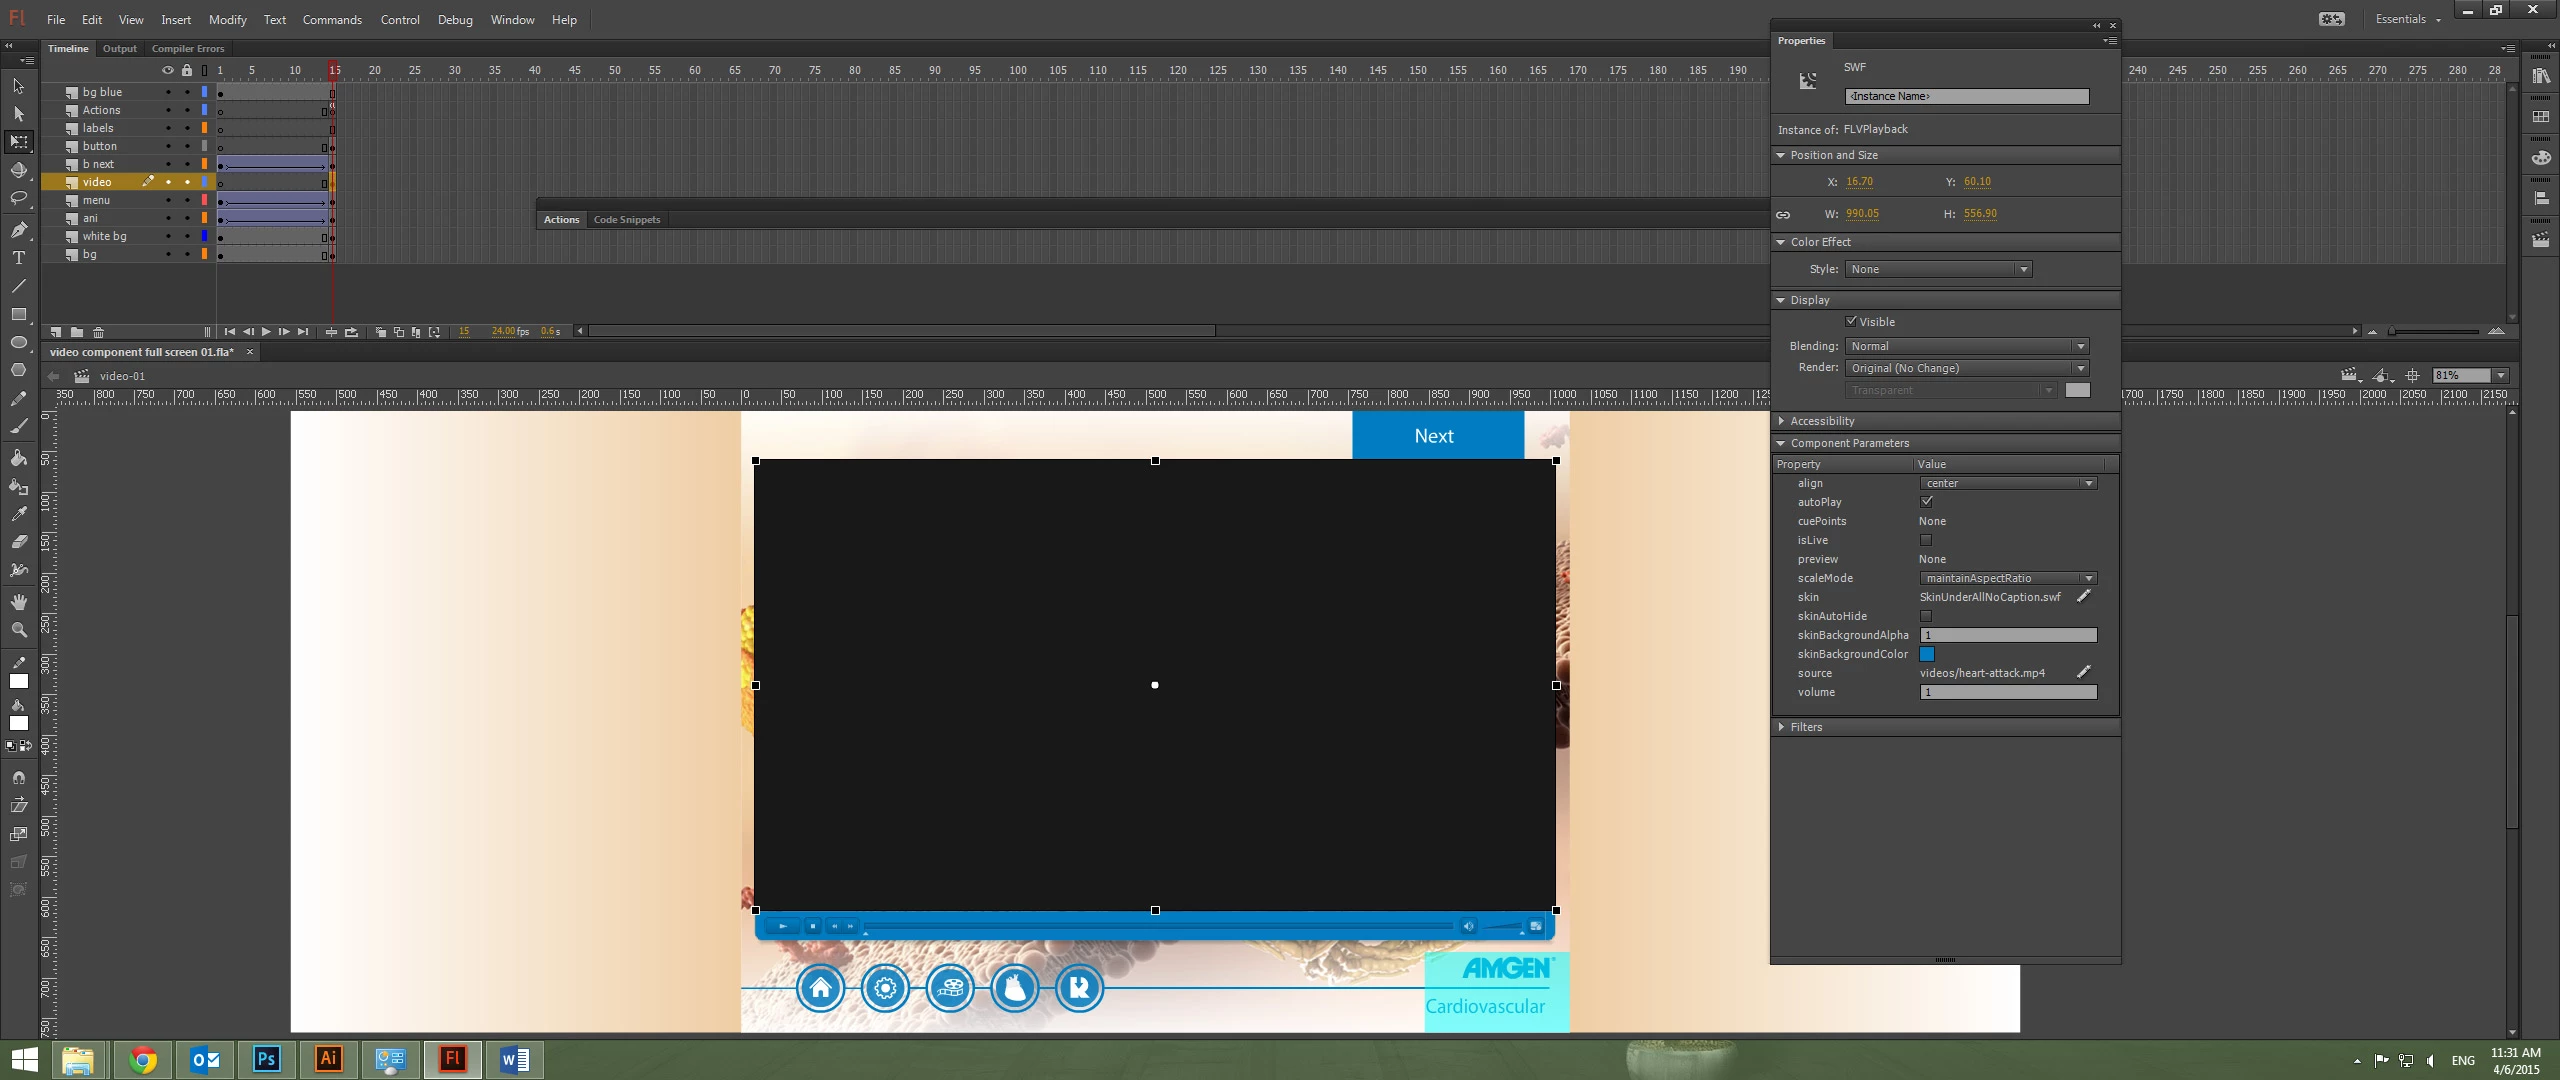Toggle the Visible checkbox in Display
Viewport: 2560px width, 1080px height.
1851,322
